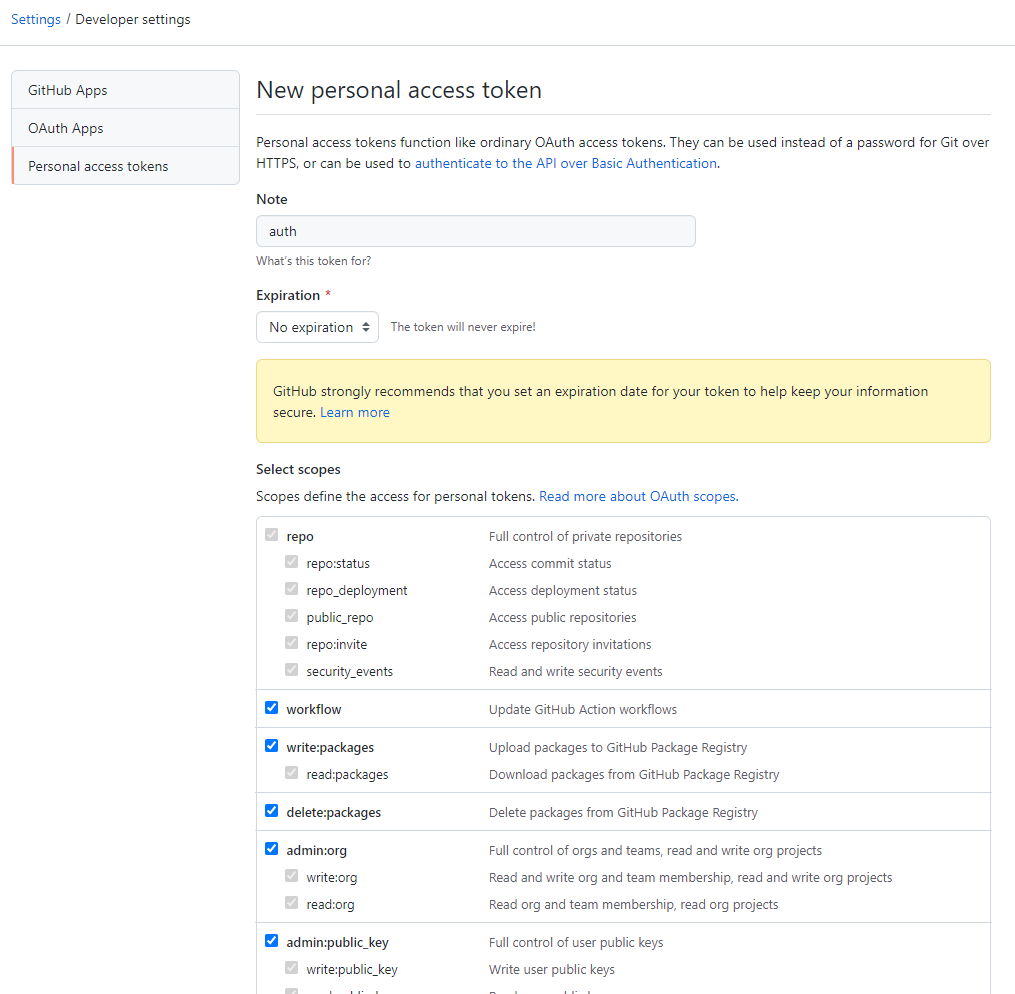Click the security_events scope label
This screenshot has width=1015, height=994.
point(350,672)
